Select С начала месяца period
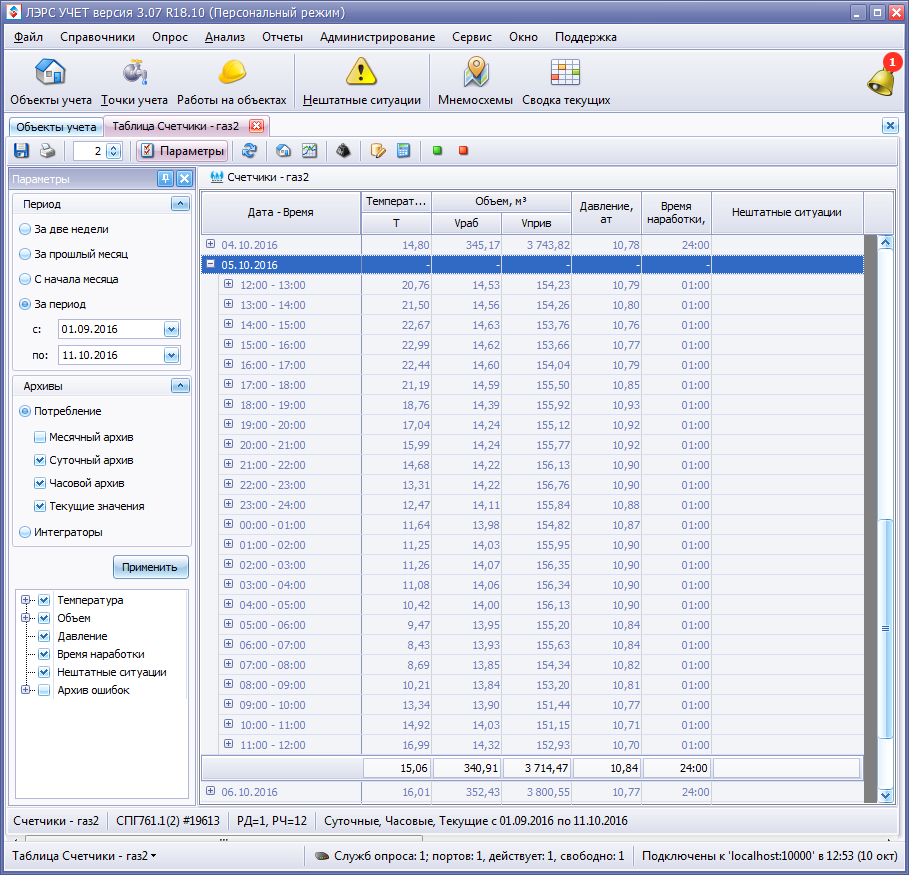The image size is (909, 875). pyautogui.click(x=25, y=279)
